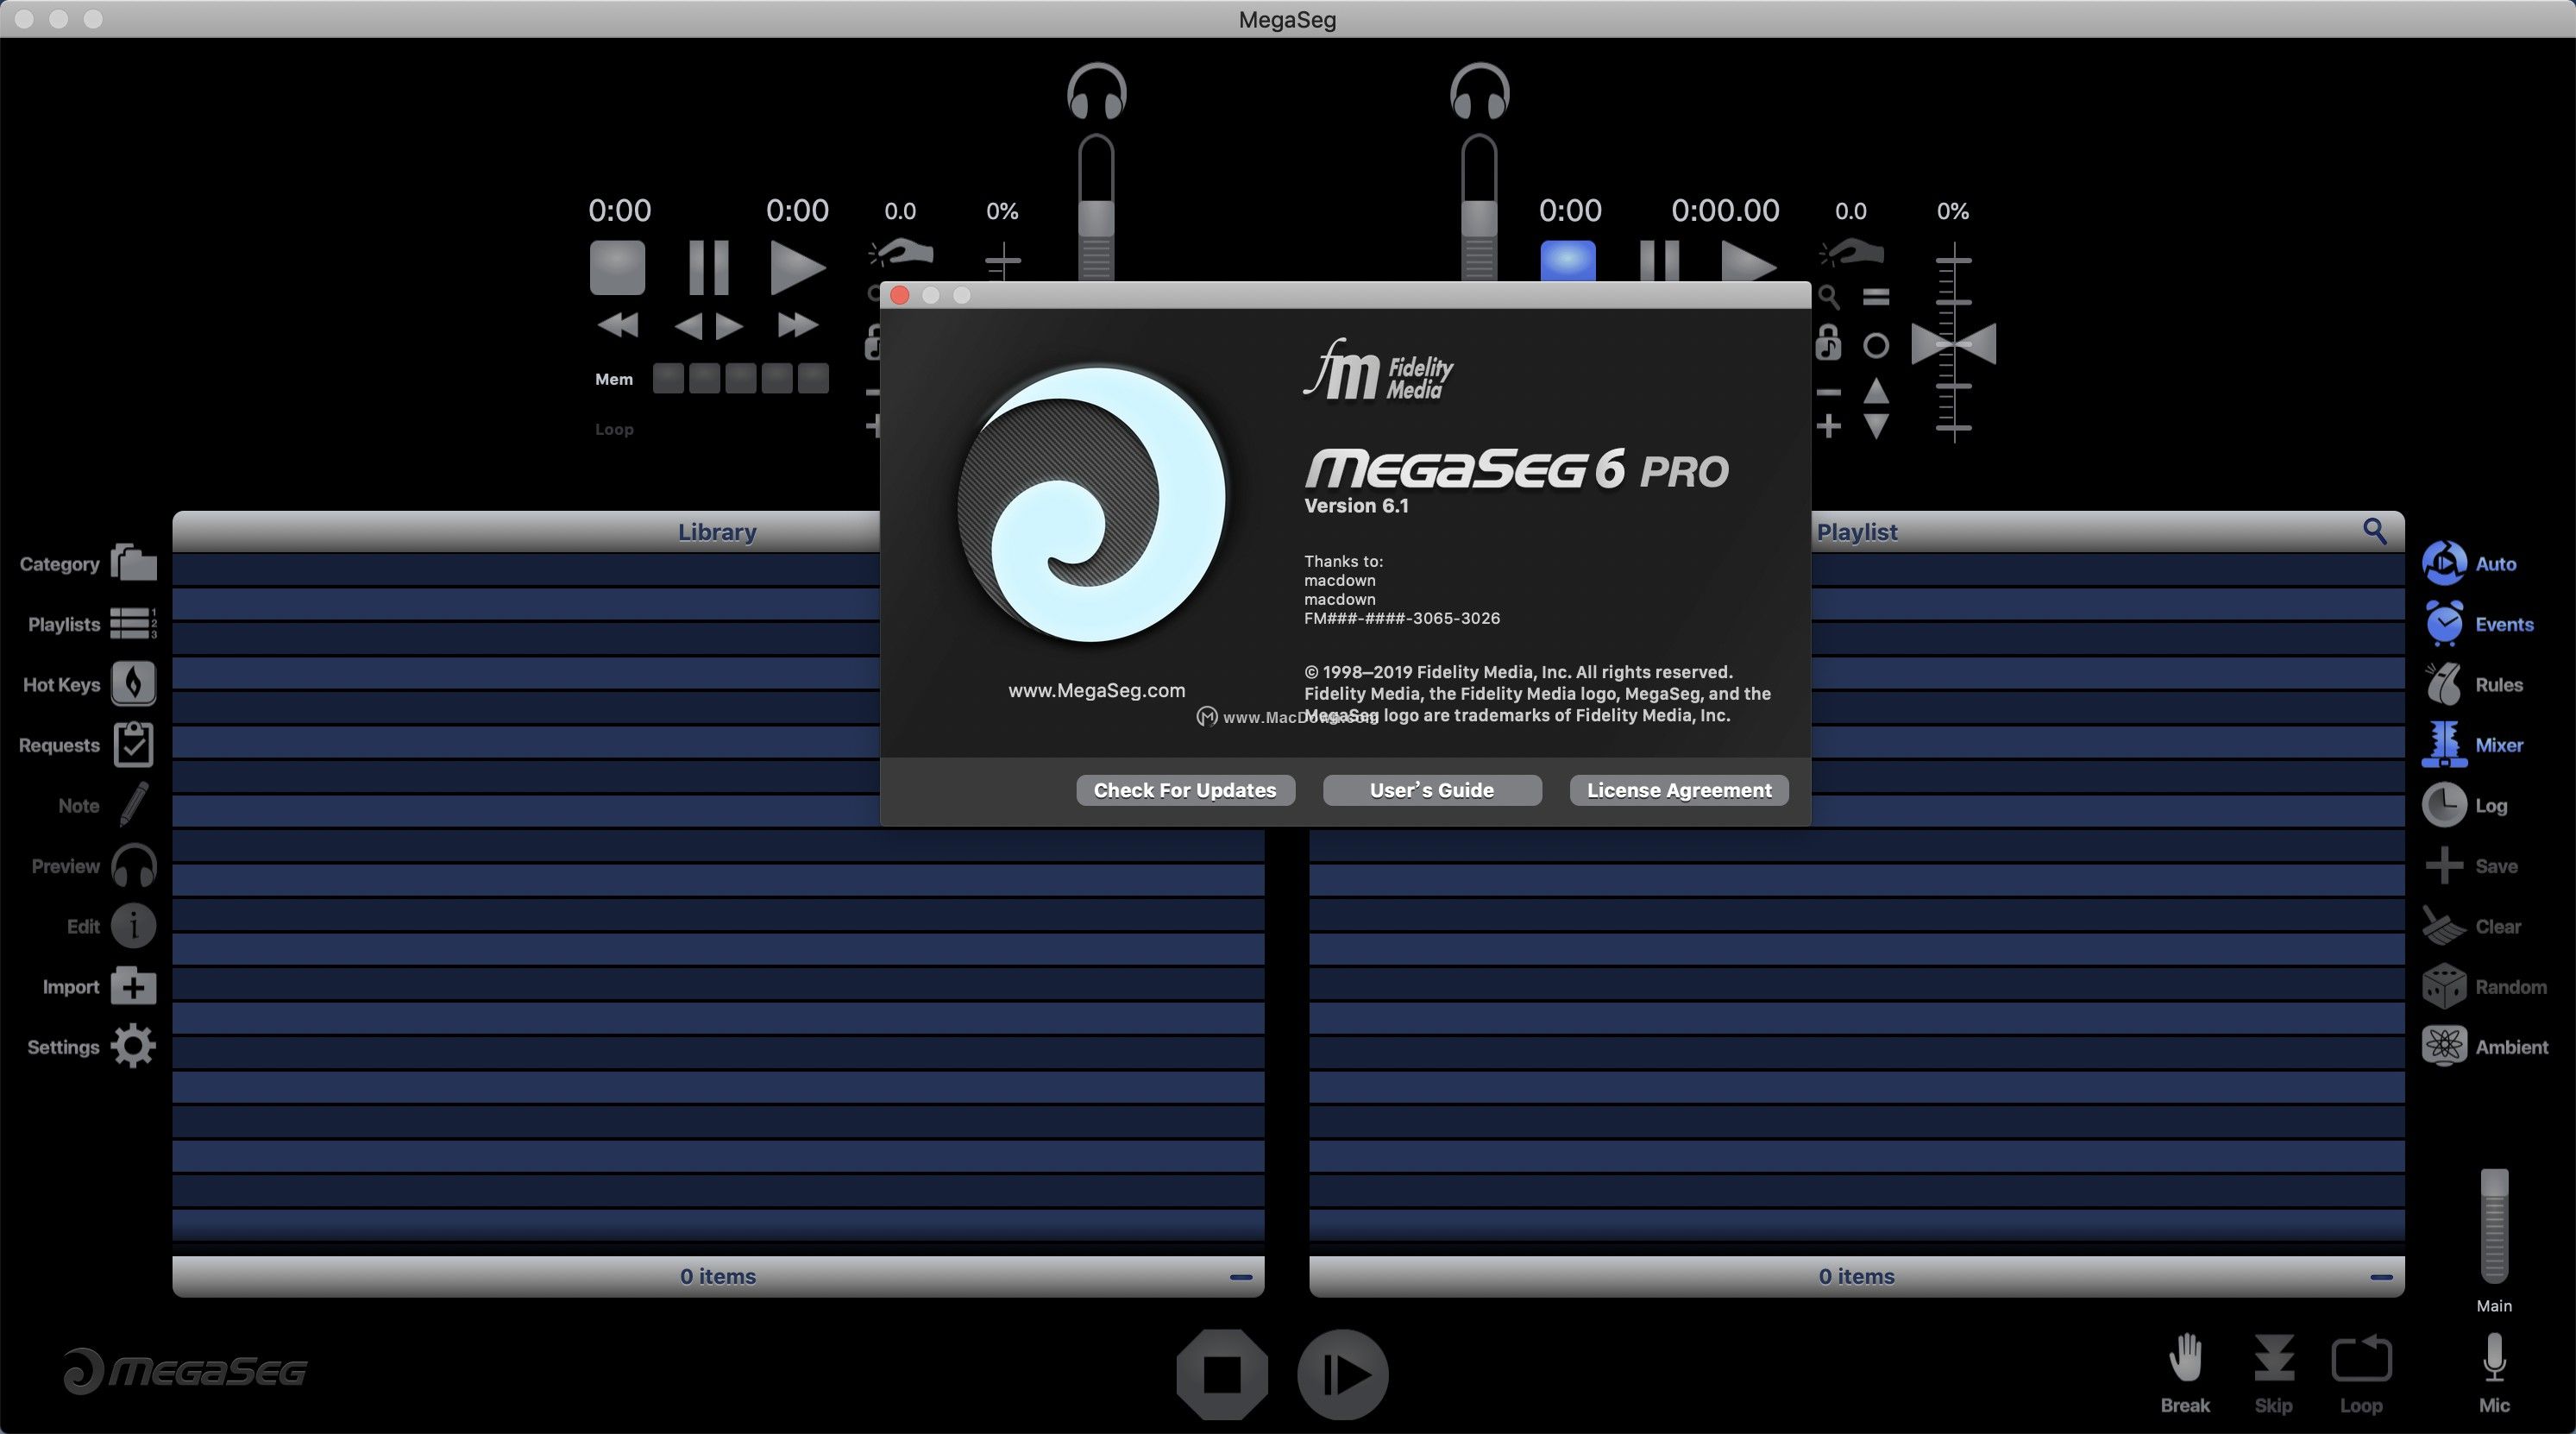Click left deck headphones cue icon
Image resolution: width=2576 pixels, height=1434 pixels.
coord(1097,92)
